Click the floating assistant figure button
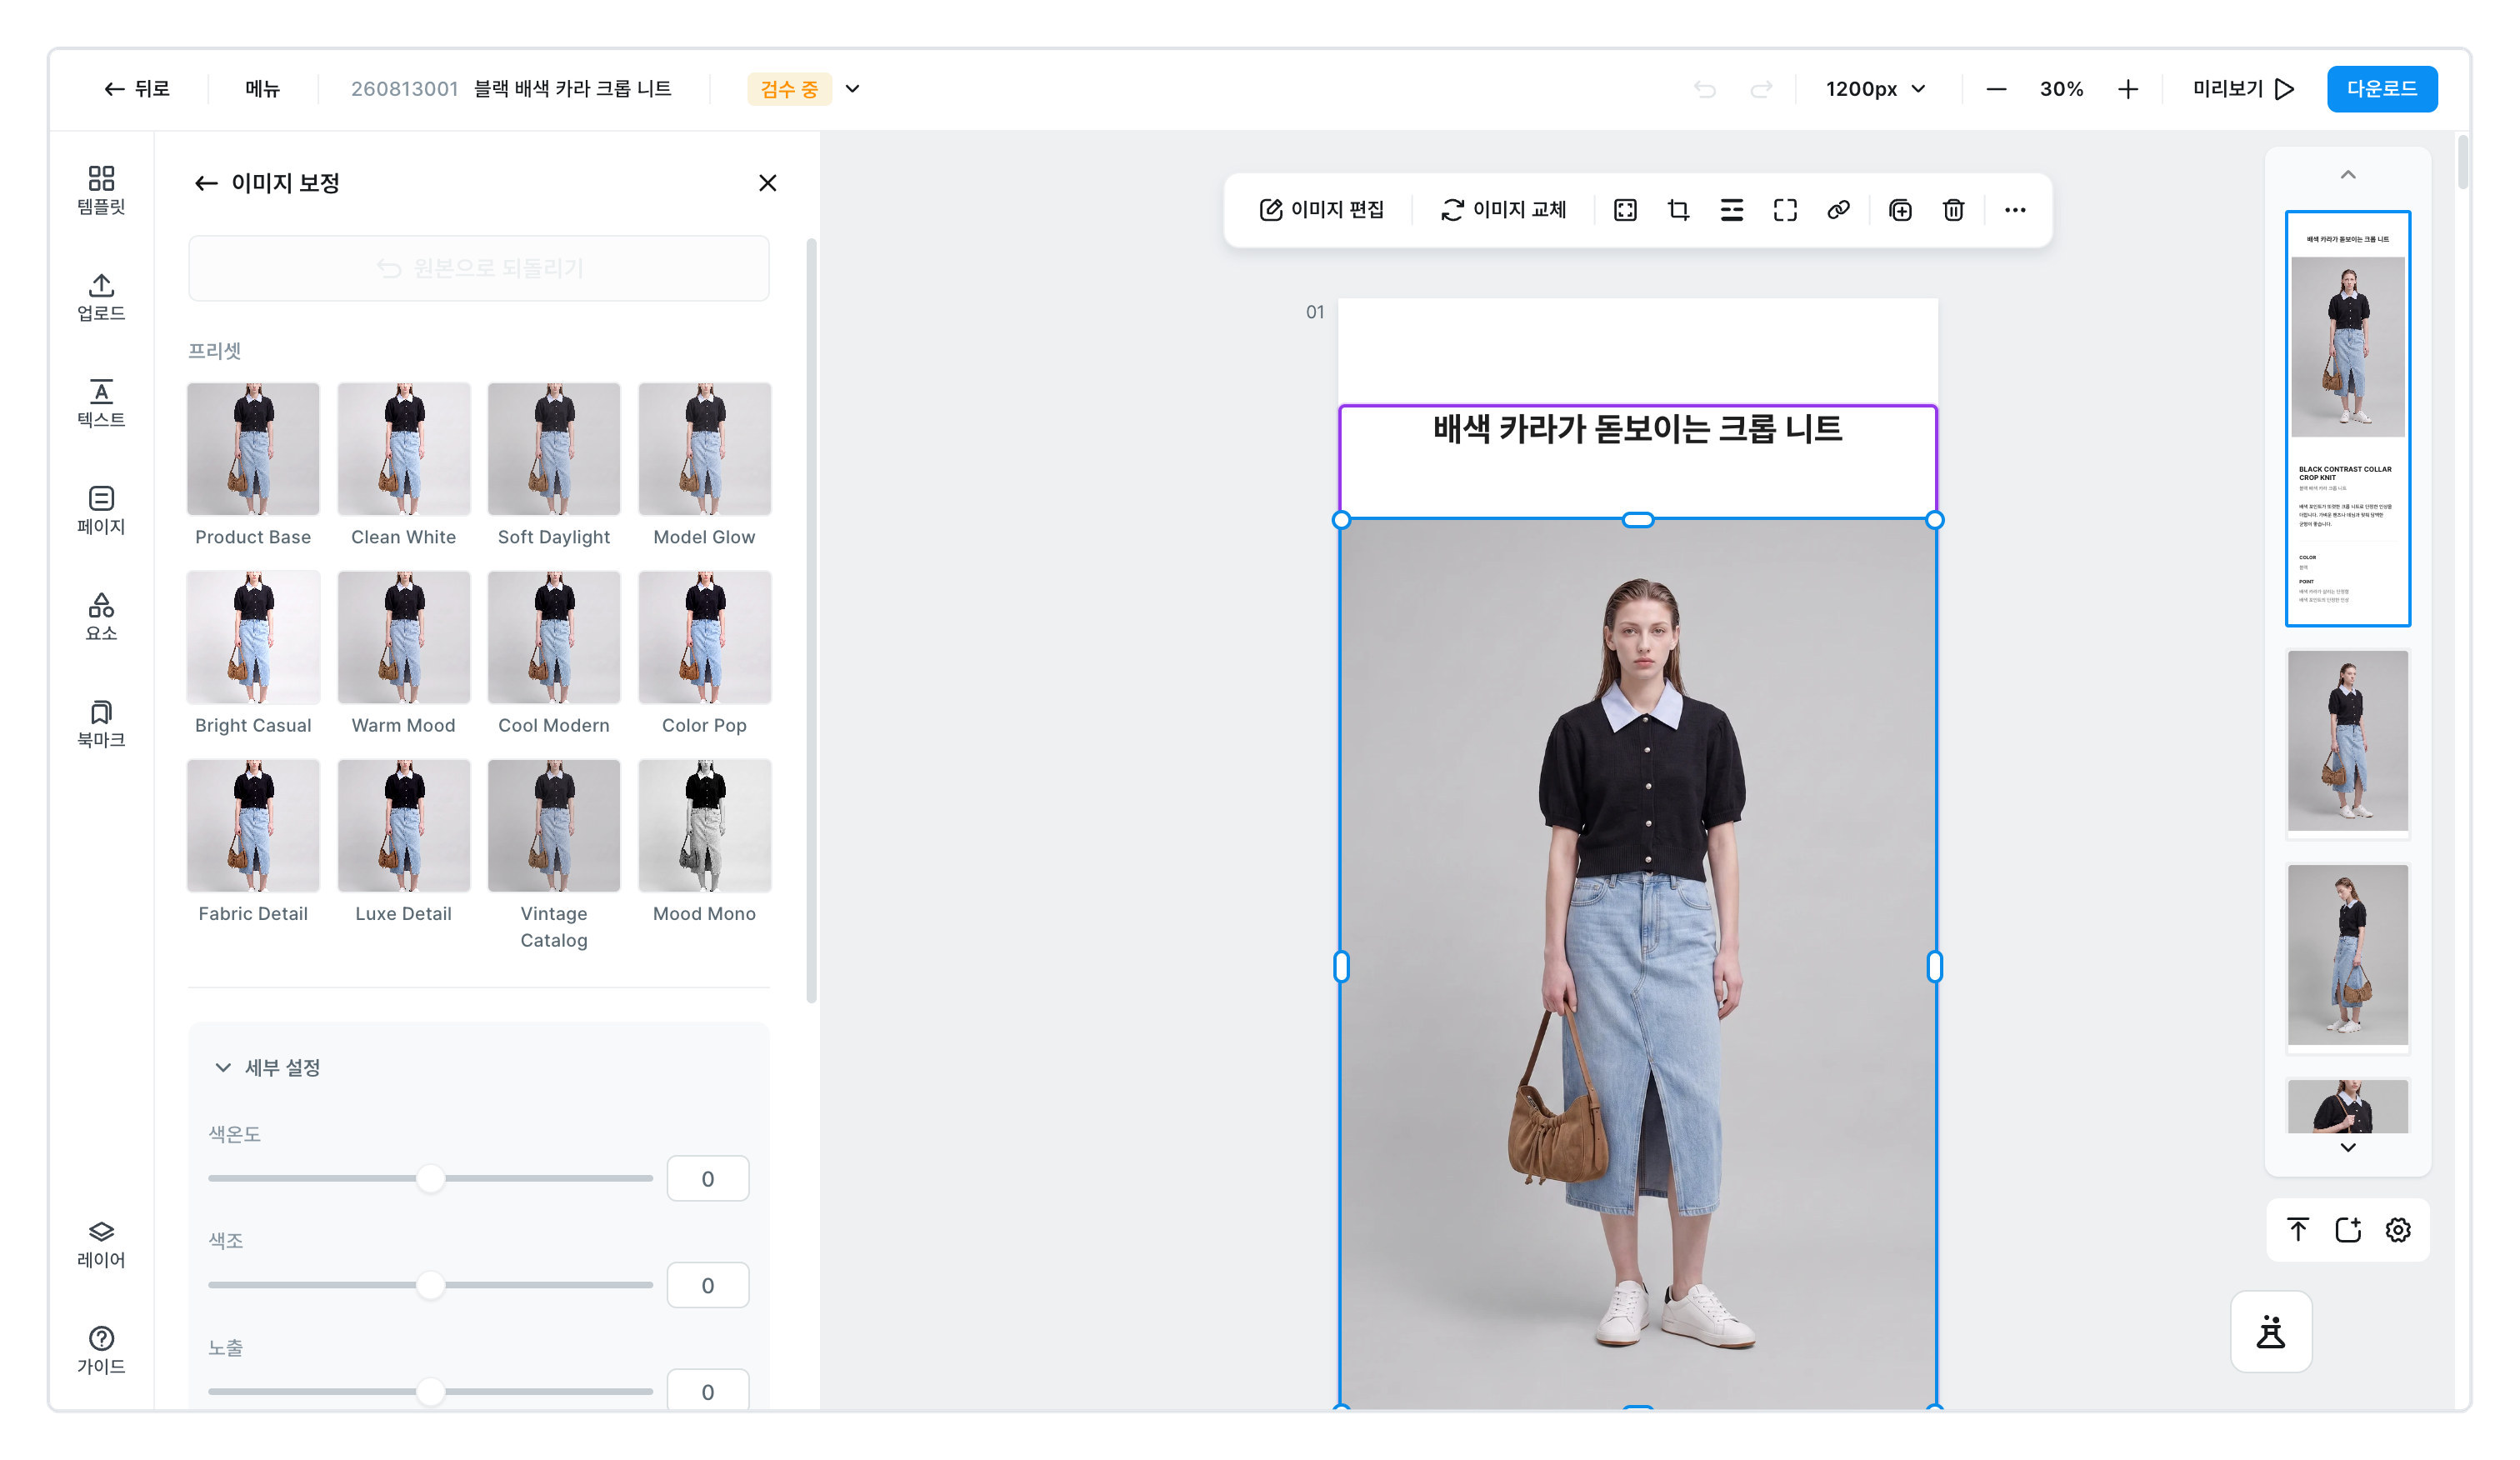The width and height of the screenshot is (2520, 1460). tap(2271, 1332)
